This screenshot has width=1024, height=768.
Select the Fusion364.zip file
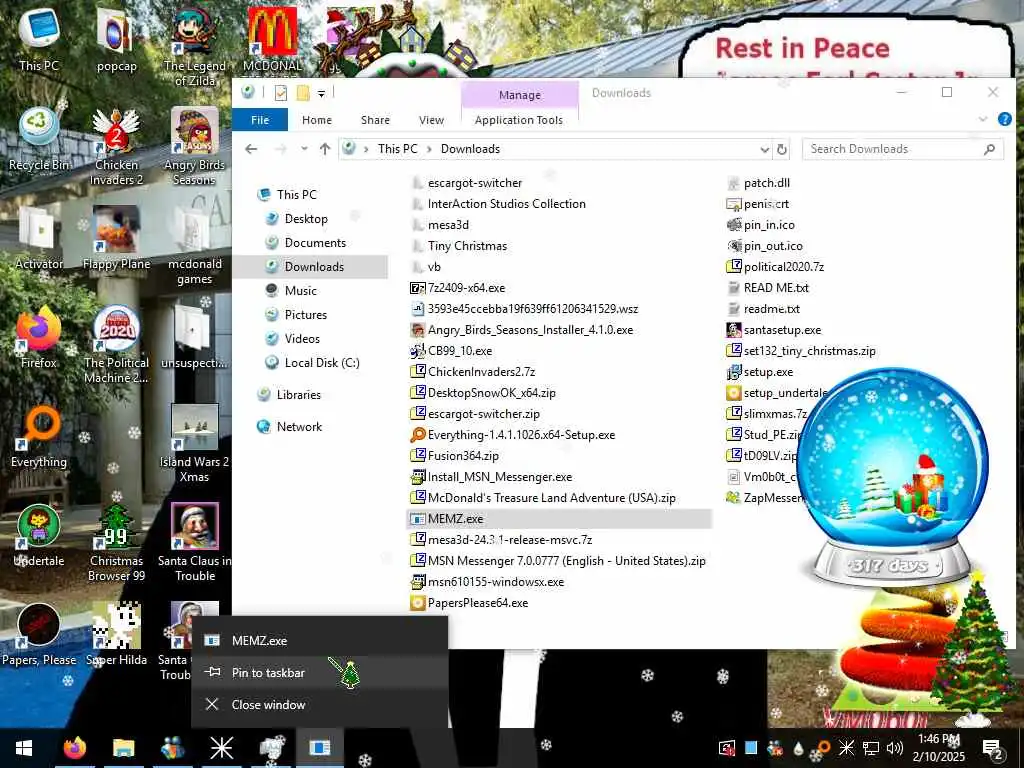pyautogui.click(x=463, y=456)
